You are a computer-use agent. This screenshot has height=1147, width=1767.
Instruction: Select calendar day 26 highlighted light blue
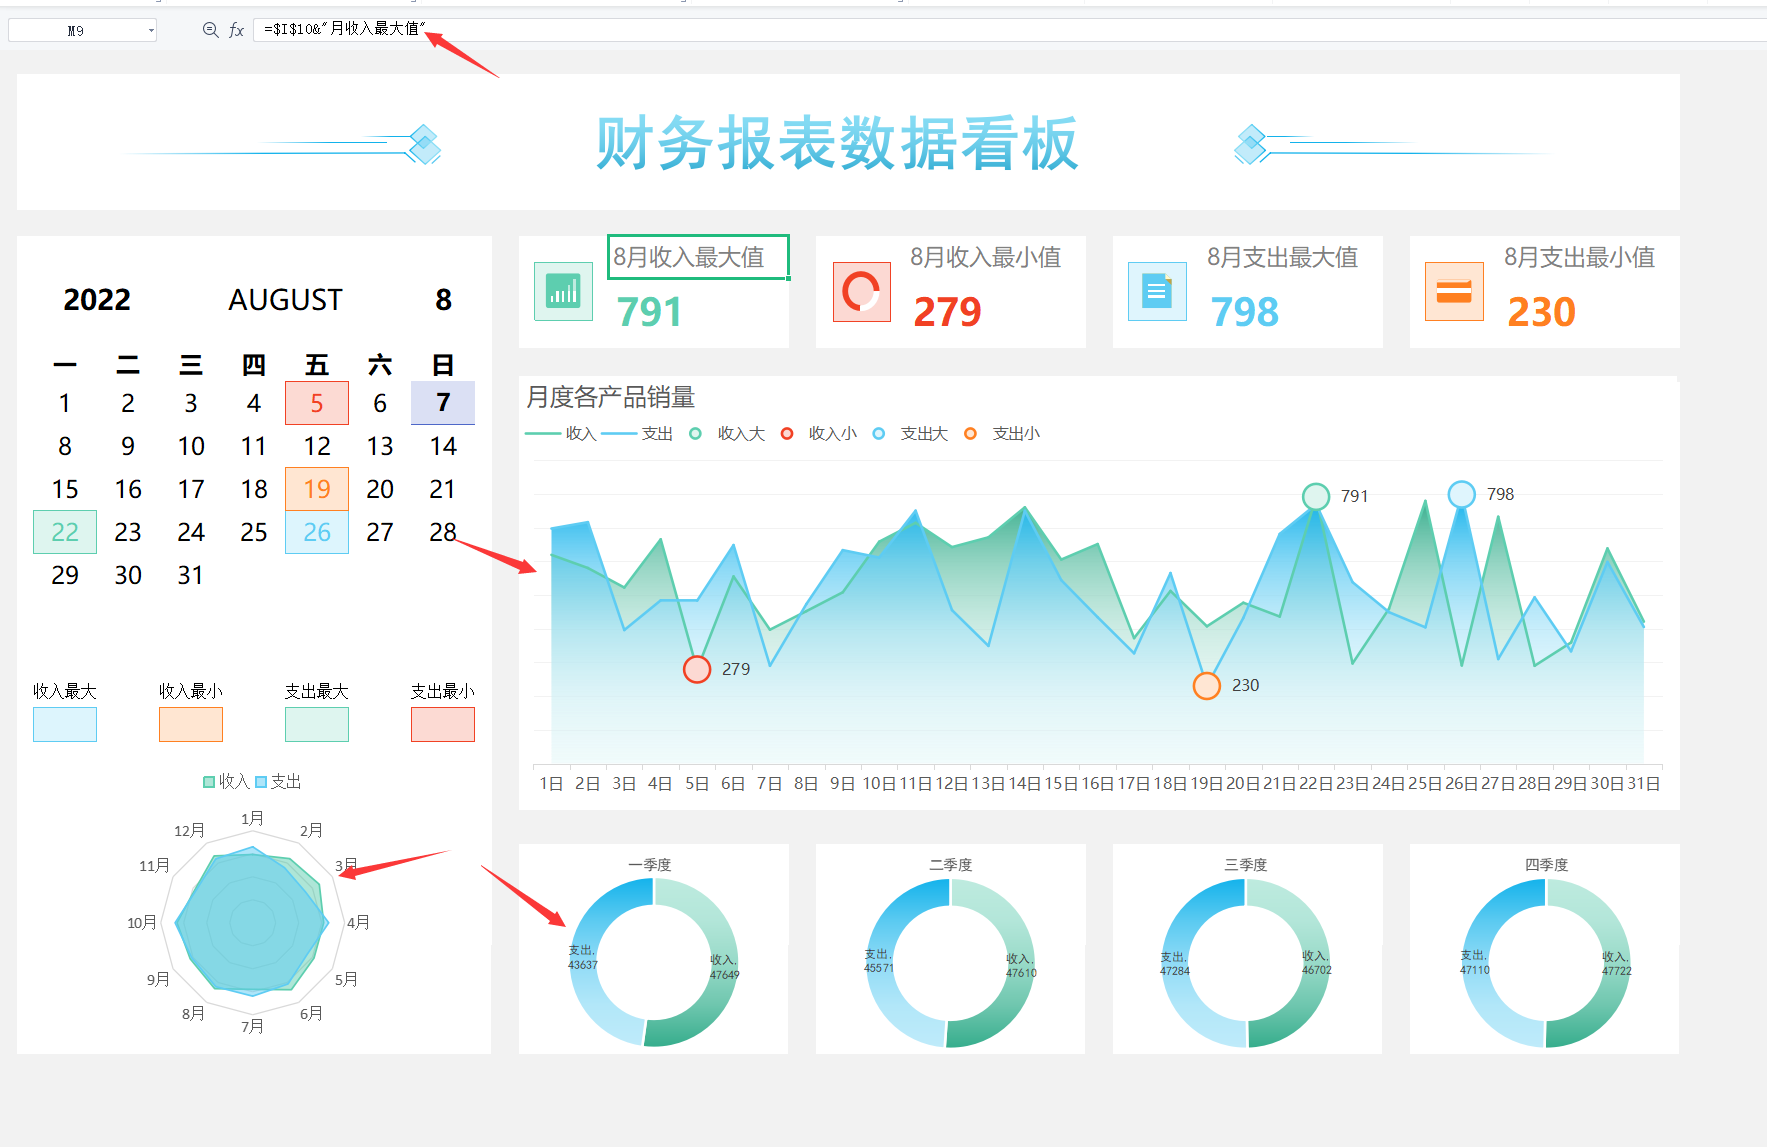317,532
